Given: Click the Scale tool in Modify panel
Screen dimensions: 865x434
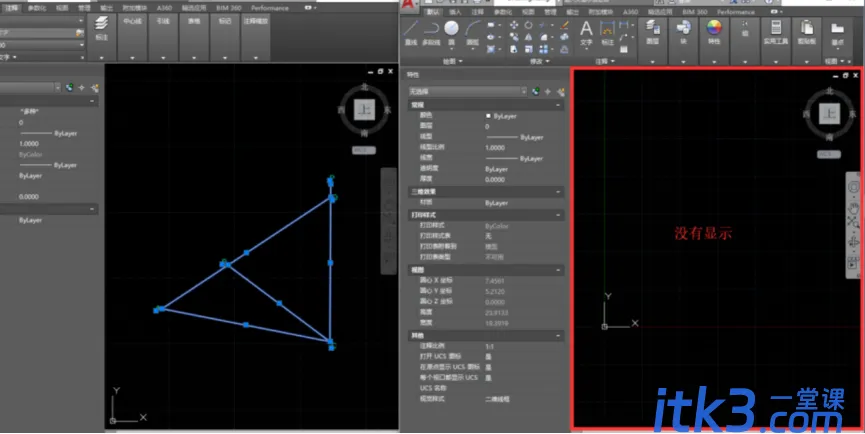Looking at the screenshot, I should pos(528,49).
